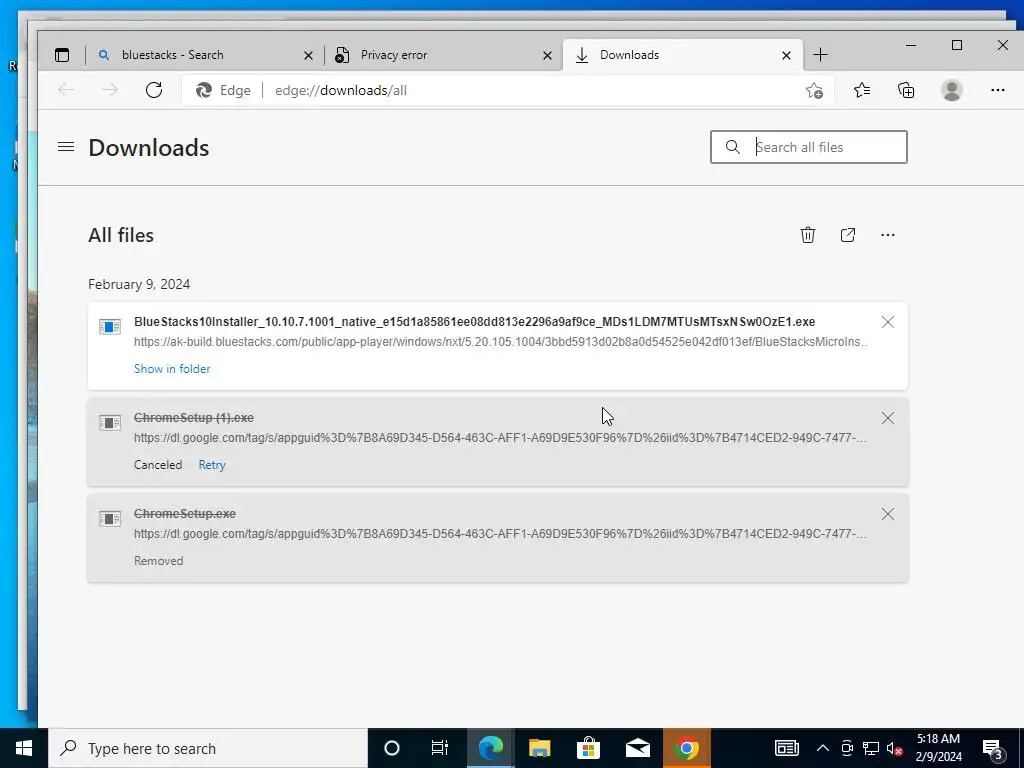This screenshot has height=768, width=1024.
Task: Open a new tab with plus button
Action: point(820,55)
